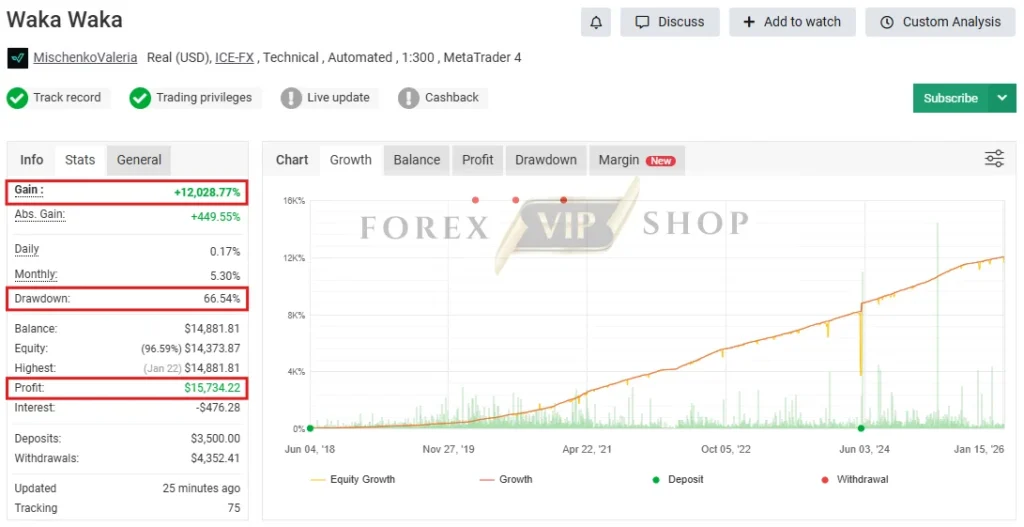Click the equity value $14,373.87
This screenshot has width=1024, height=527.
pos(212,349)
